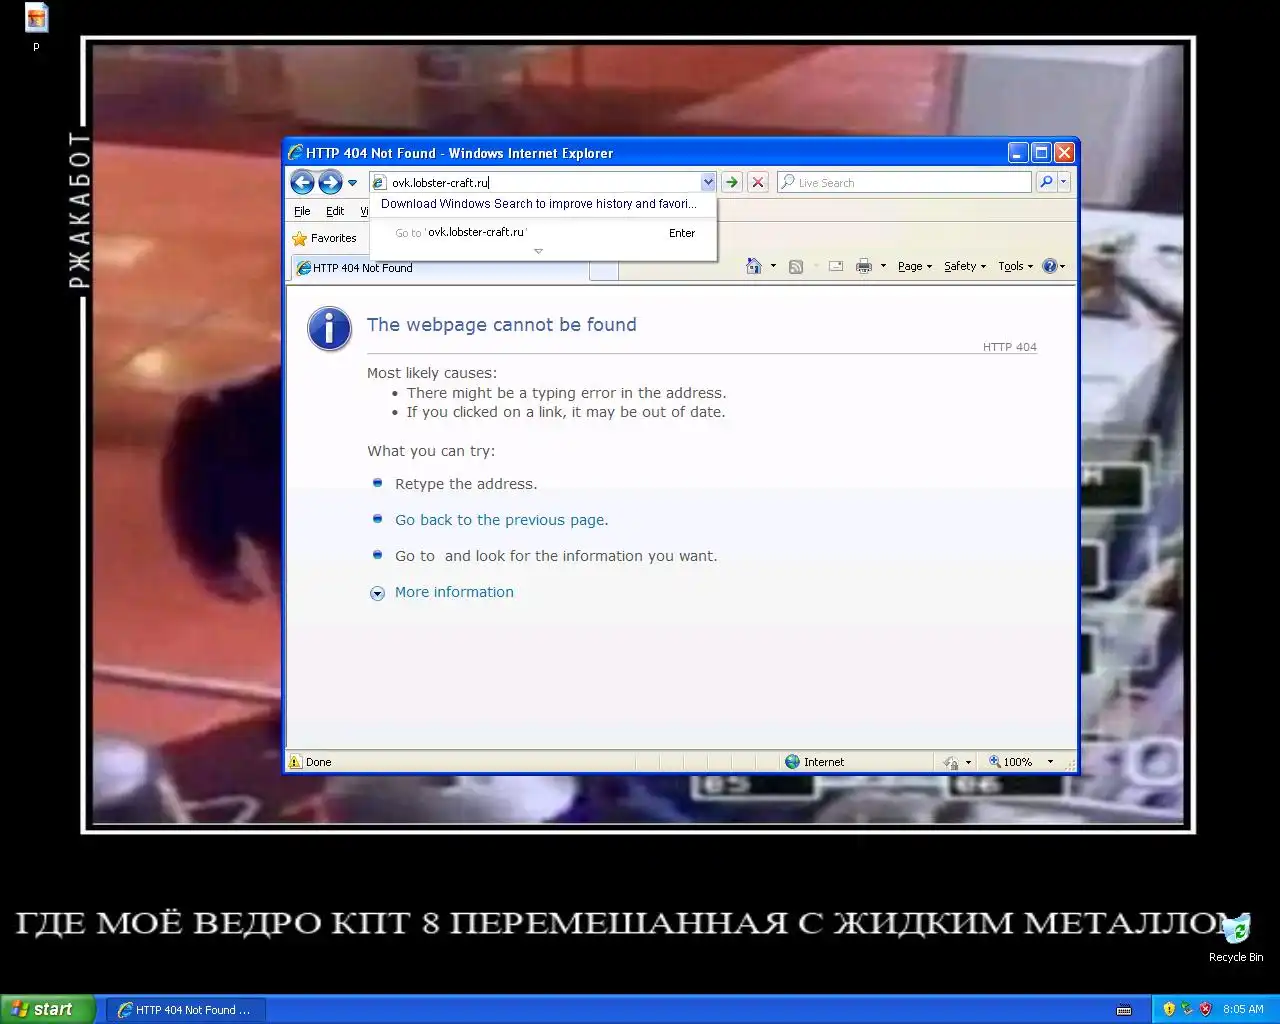
Task: Open the zoom level 100% button
Action: 1010,762
